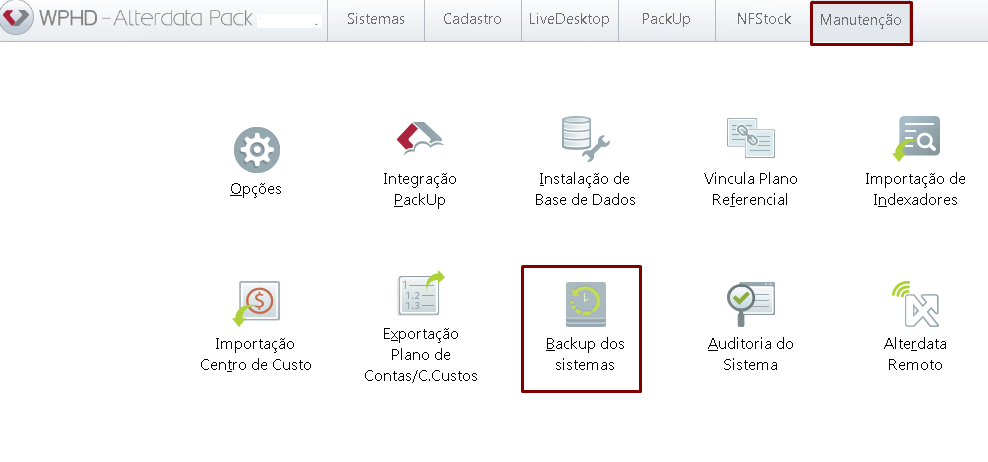Click the WPHD - Alterdata Pack title

point(146,18)
